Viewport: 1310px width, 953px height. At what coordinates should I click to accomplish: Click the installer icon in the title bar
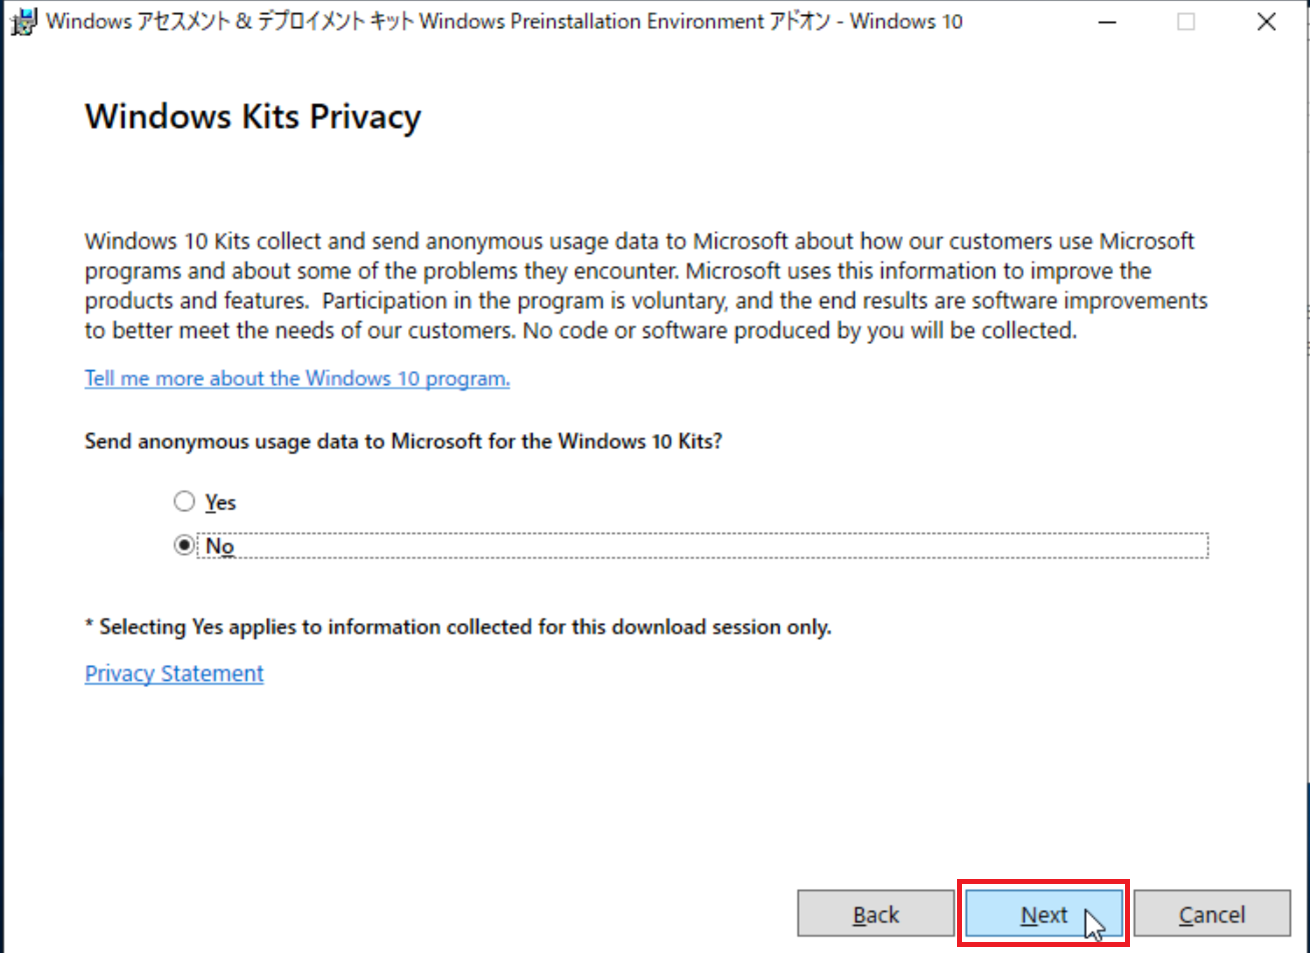point(23,21)
